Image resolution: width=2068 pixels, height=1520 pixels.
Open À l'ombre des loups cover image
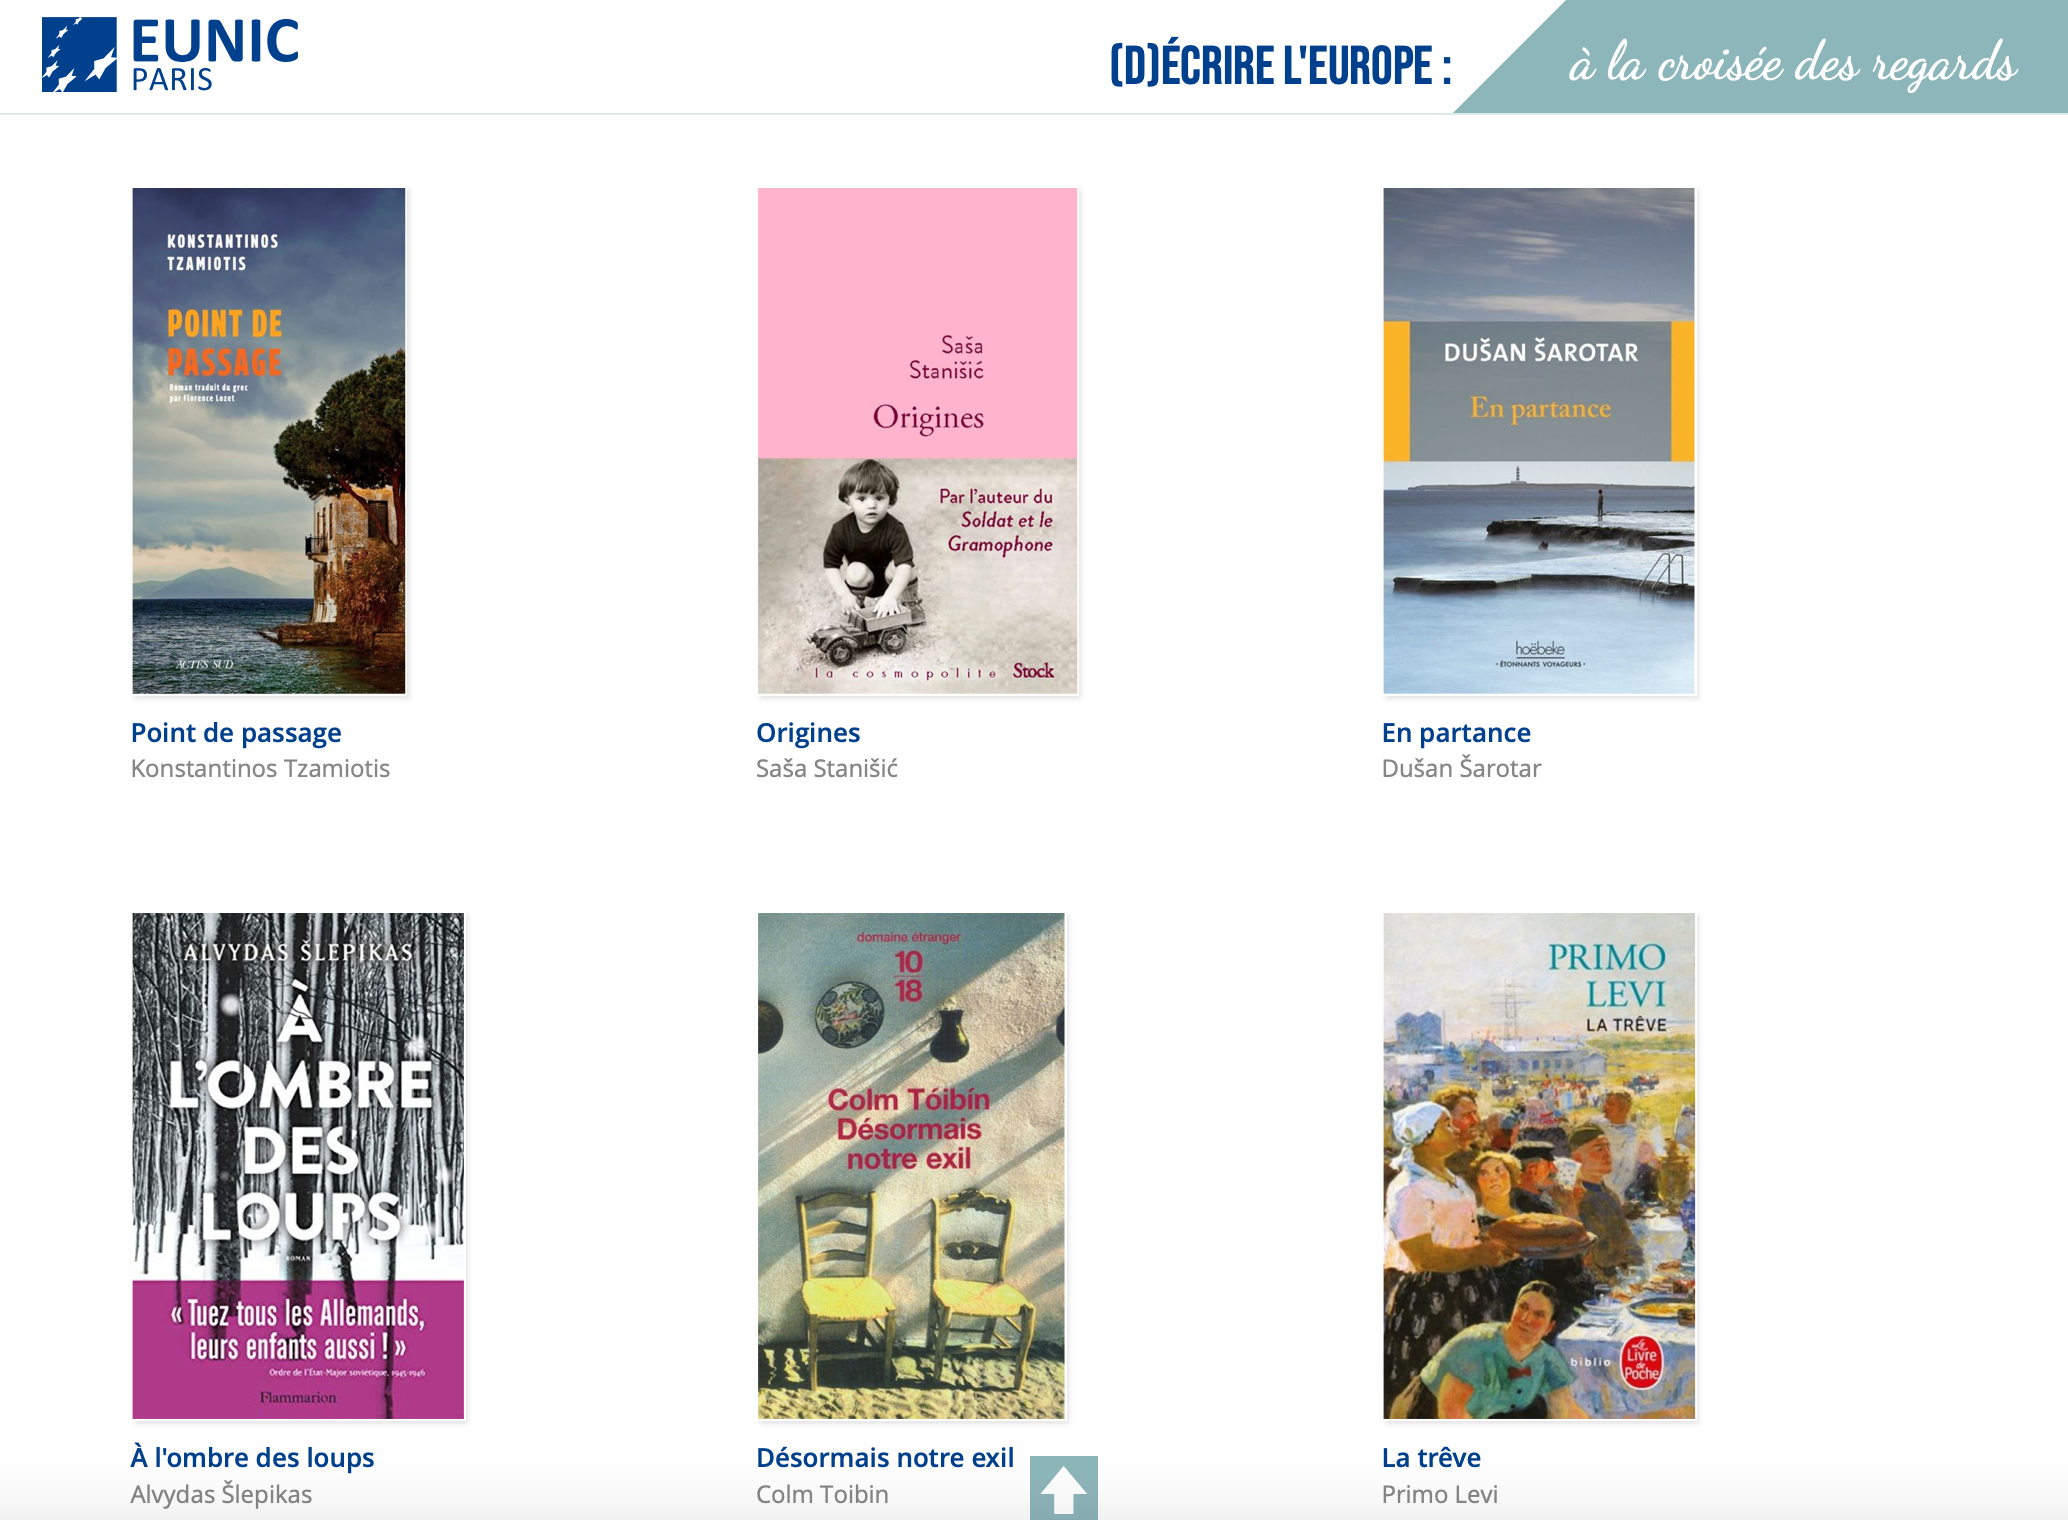click(298, 1166)
